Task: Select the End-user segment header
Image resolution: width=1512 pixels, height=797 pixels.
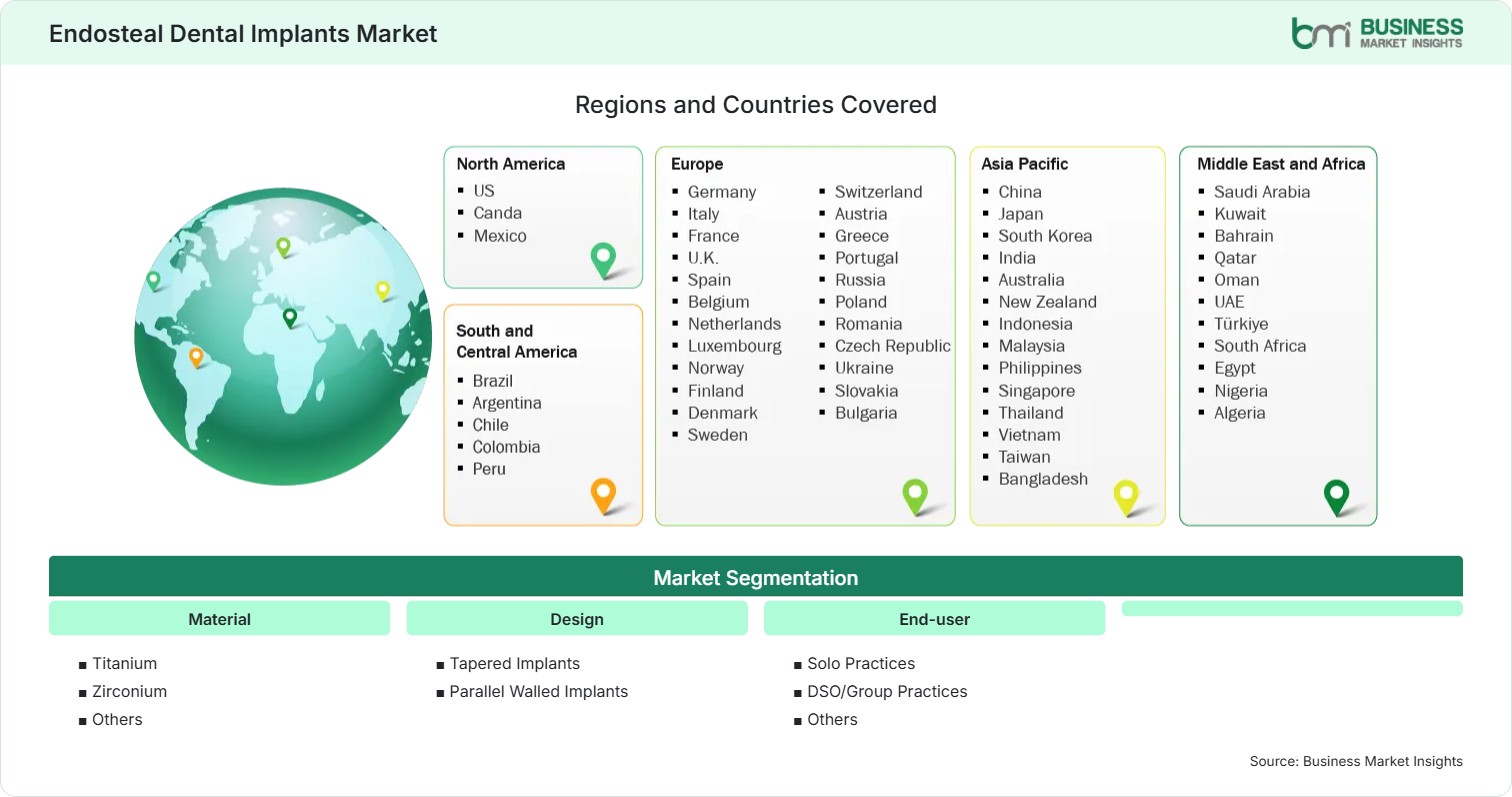Action: (x=934, y=619)
